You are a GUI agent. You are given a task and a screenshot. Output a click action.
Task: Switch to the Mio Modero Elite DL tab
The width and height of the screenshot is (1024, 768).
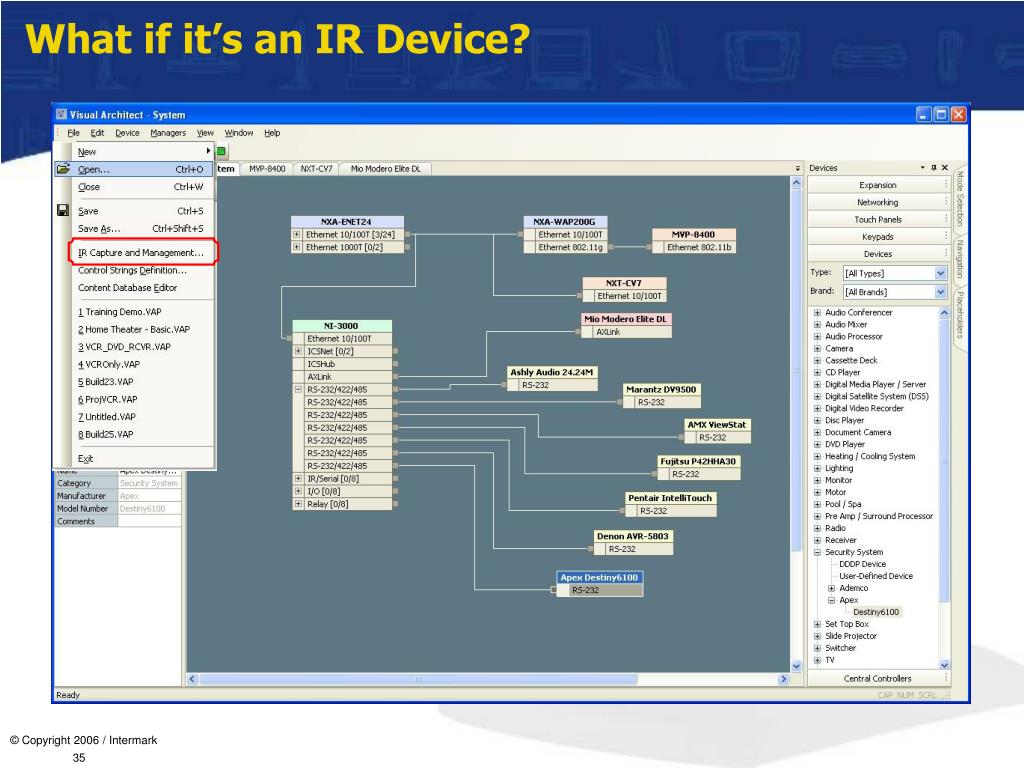[x=385, y=168]
